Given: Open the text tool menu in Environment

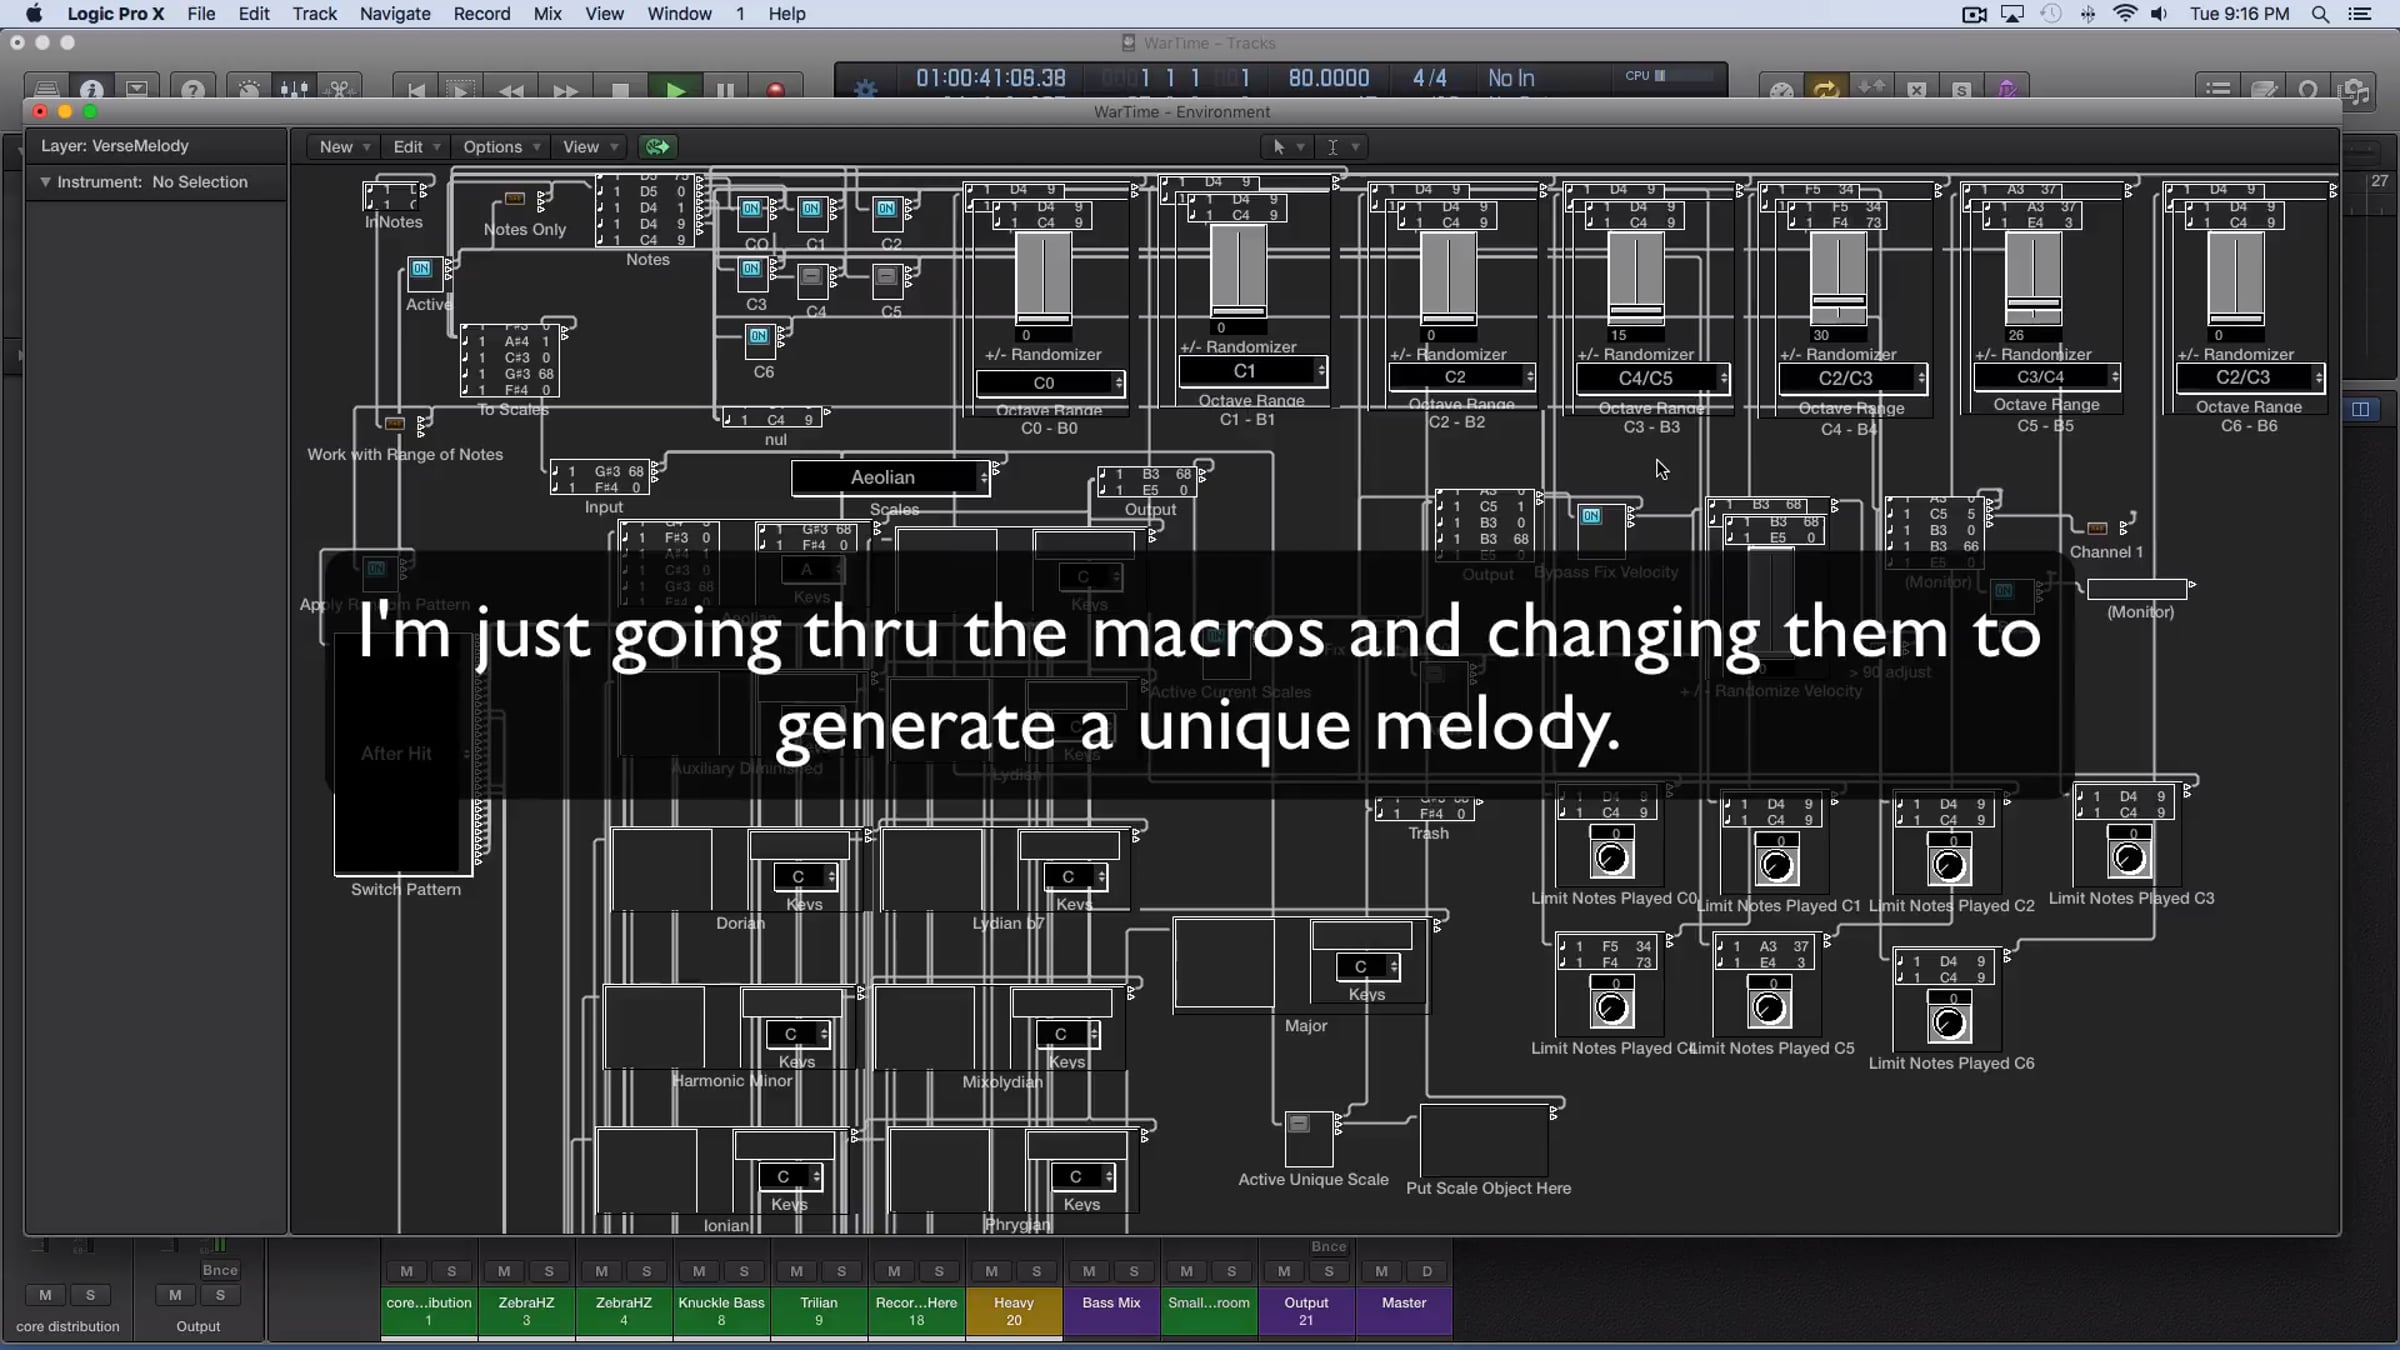Looking at the screenshot, I should (1341, 147).
